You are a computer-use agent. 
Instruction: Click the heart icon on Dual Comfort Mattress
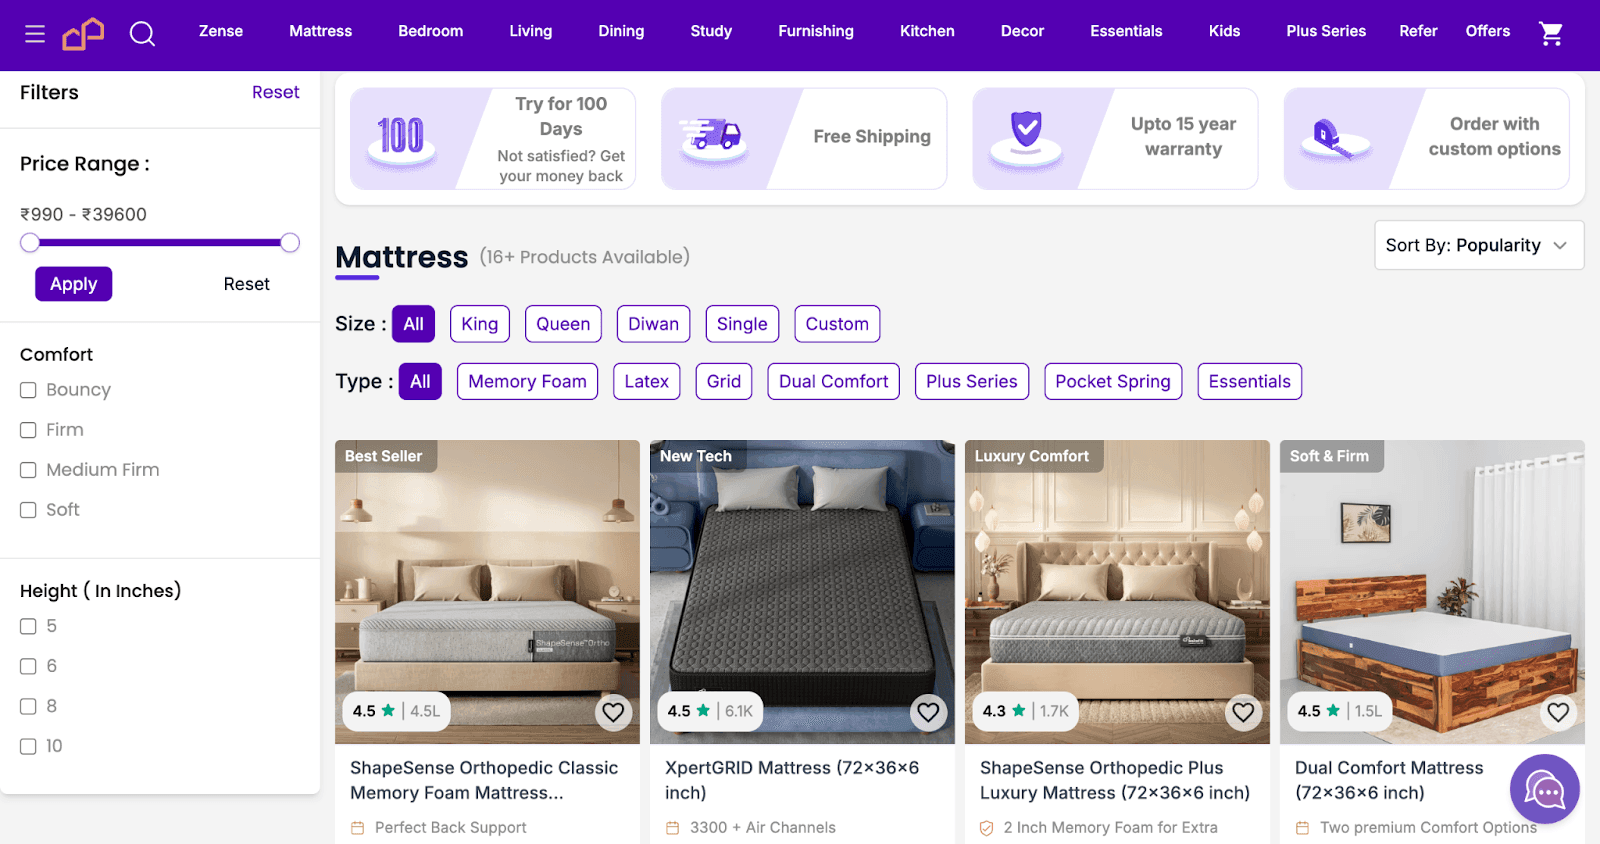point(1558,712)
